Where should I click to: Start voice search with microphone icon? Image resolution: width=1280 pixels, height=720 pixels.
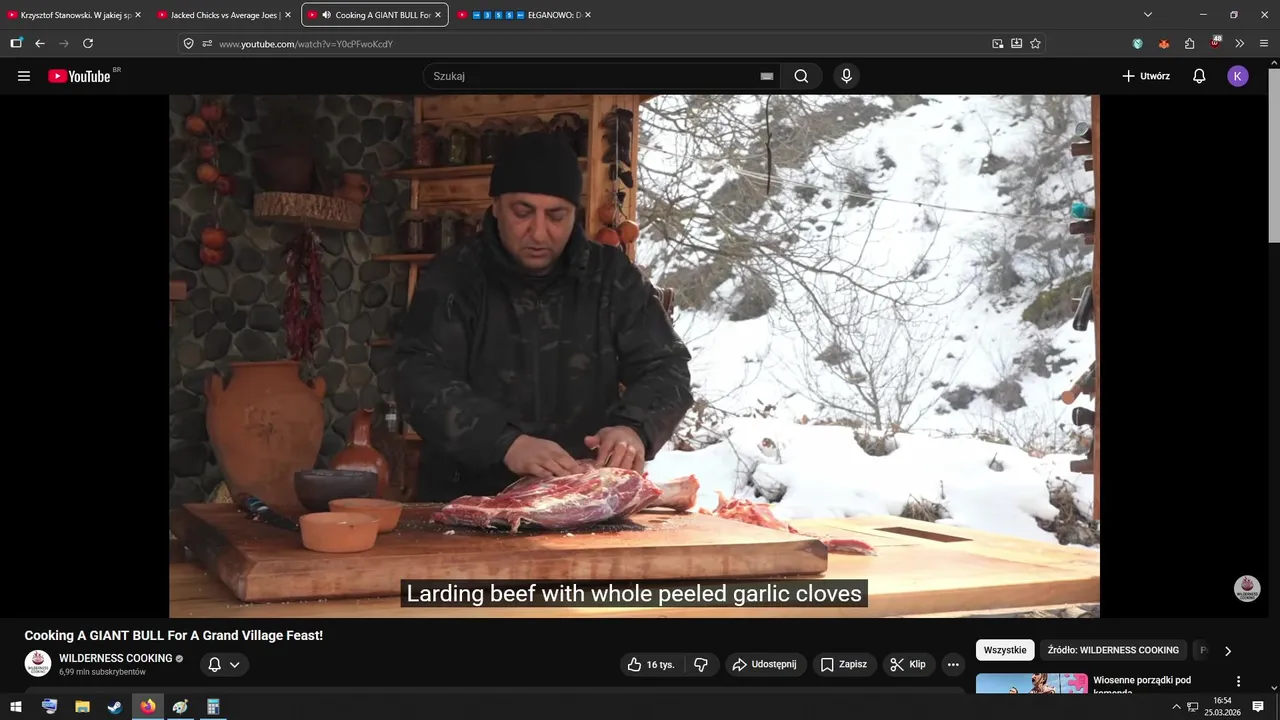pos(847,76)
